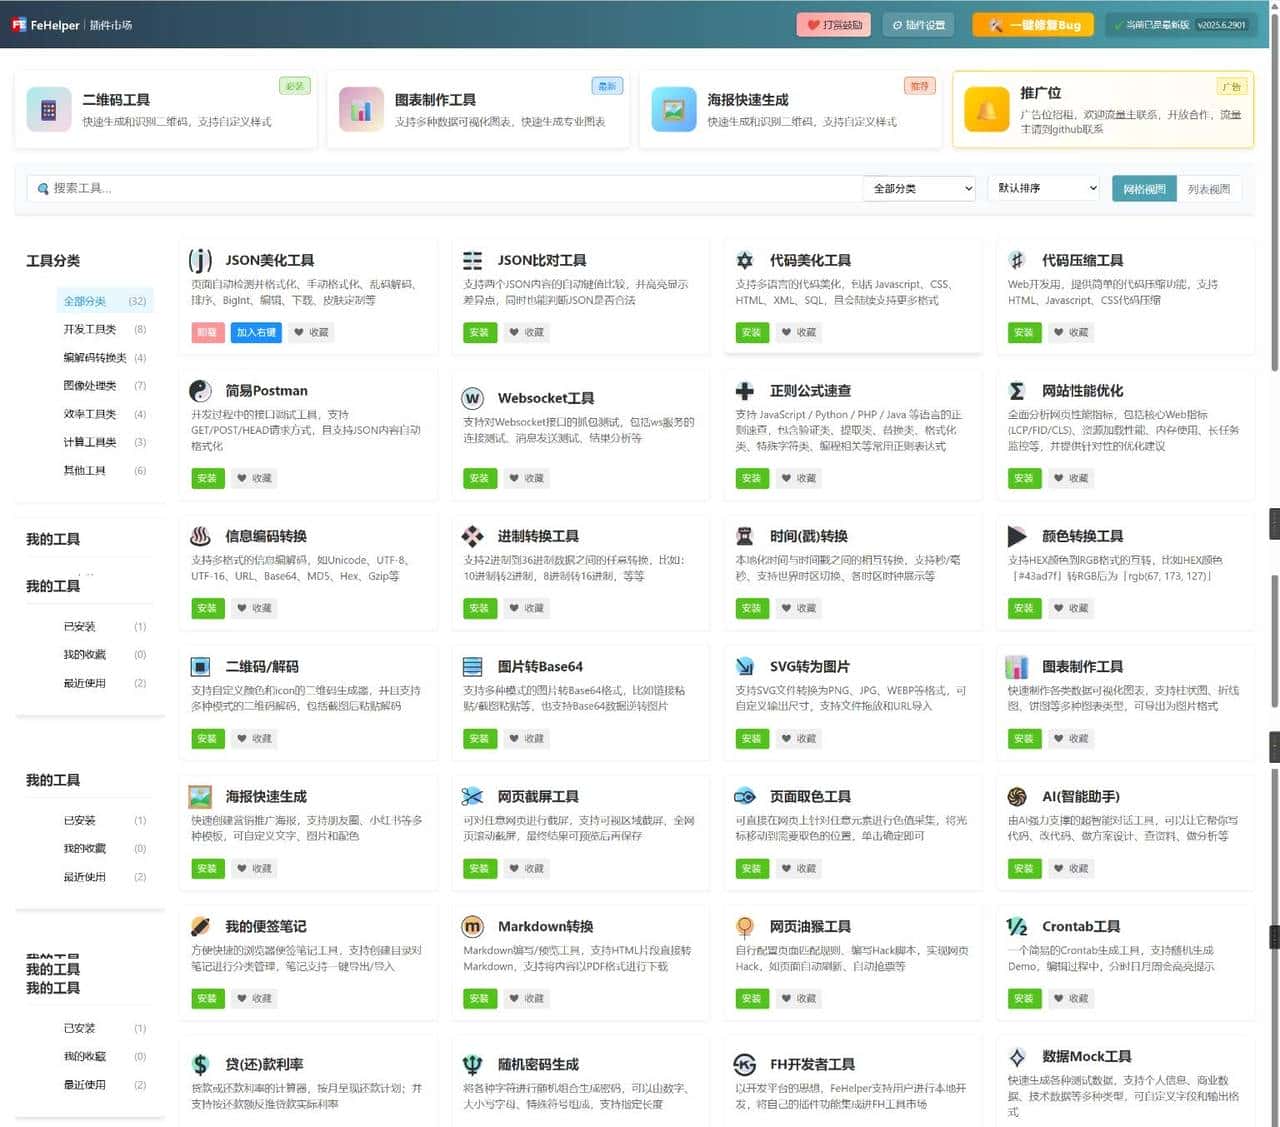Viewport: 1280px width, 1127px height.
Task: Click the 简易Postman yin-yang icon
Action: click(201, 391)
